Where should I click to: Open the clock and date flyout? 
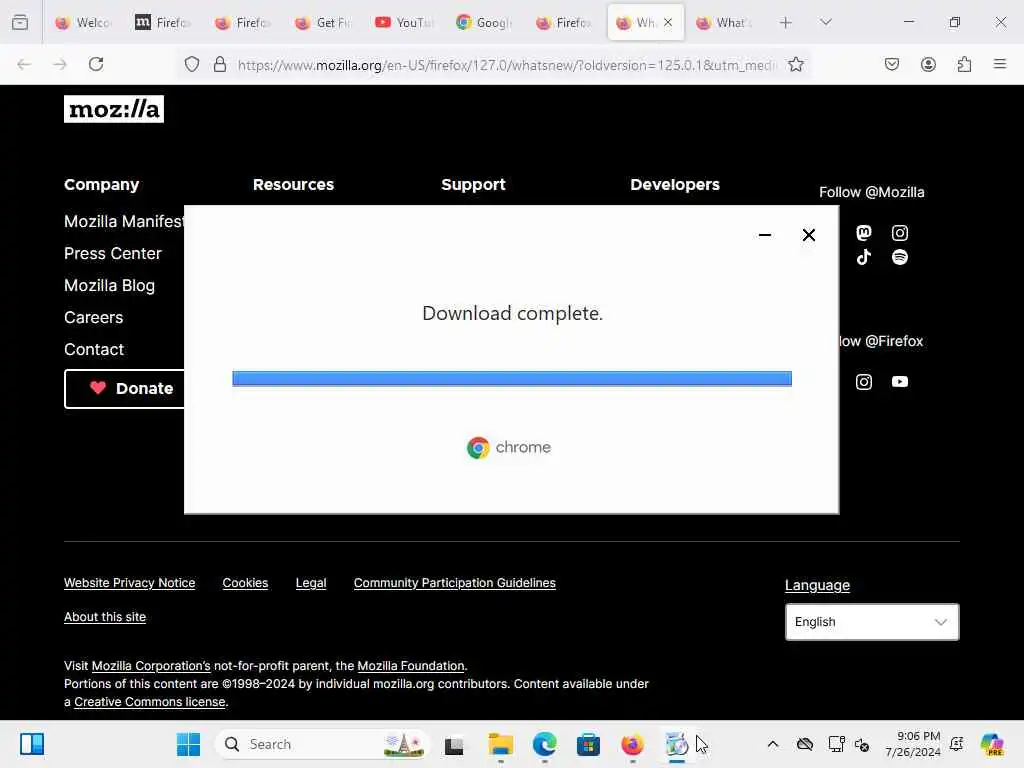[913, 744]
